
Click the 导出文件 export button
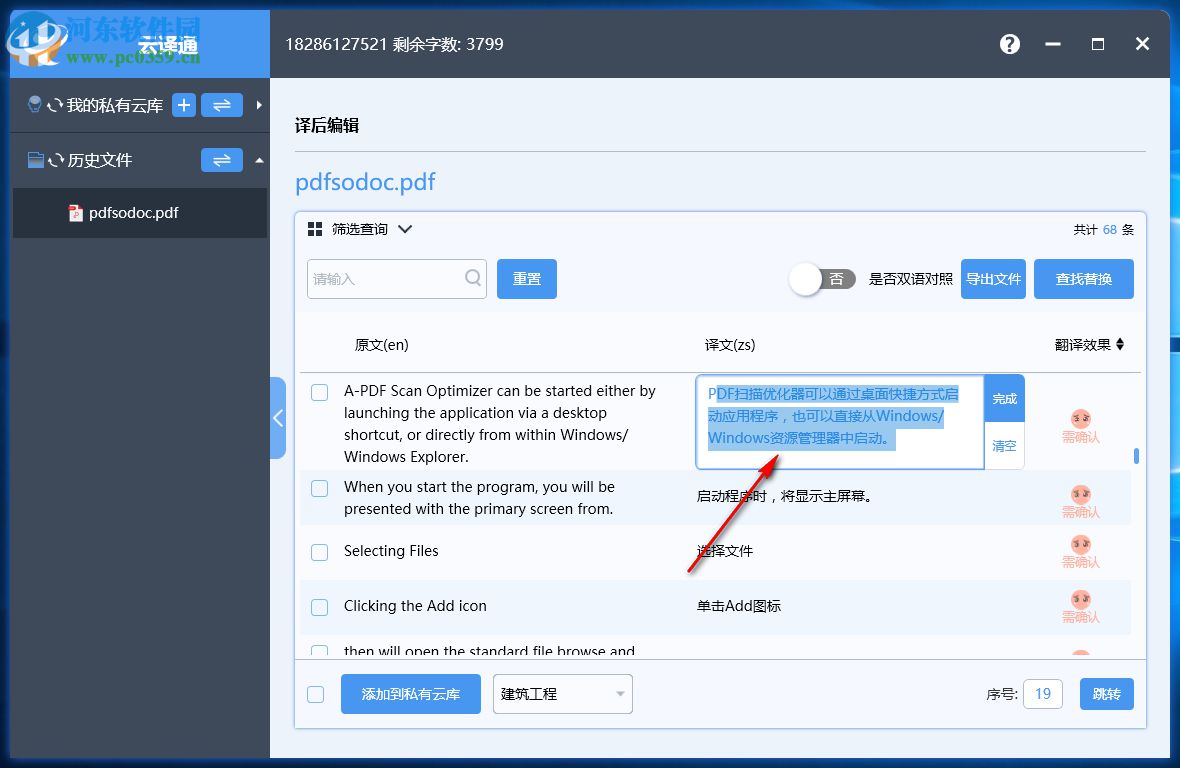tap(993, 279)
